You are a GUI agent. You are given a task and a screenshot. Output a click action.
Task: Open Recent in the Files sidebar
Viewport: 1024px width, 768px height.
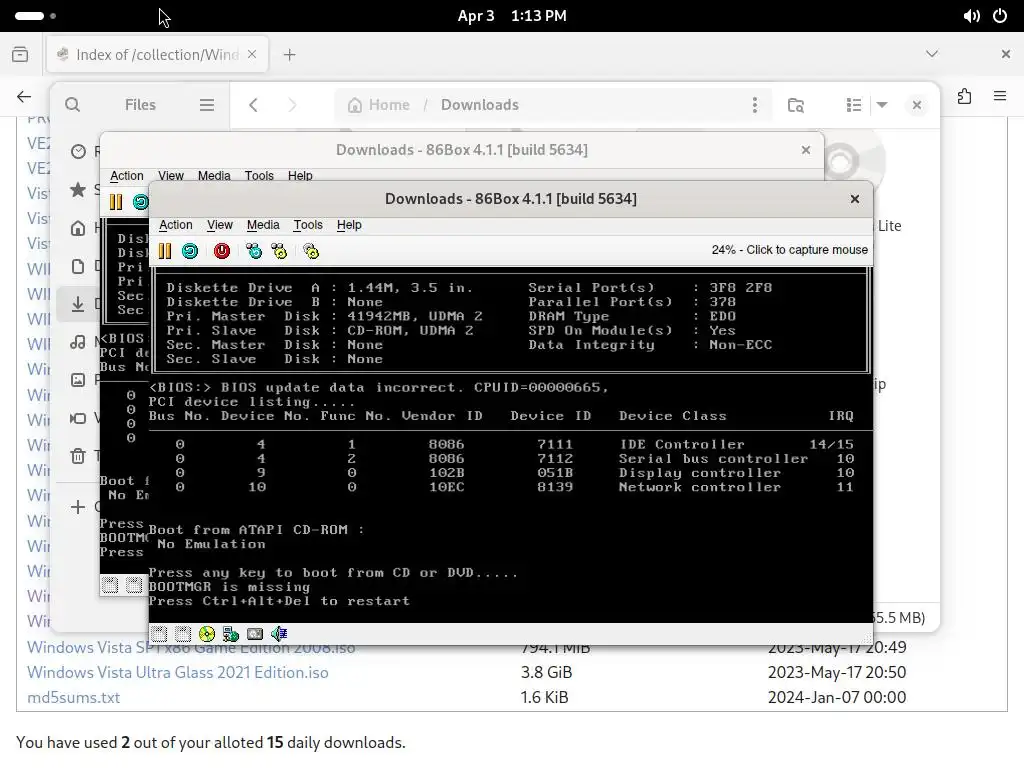(x=78, y=152)
